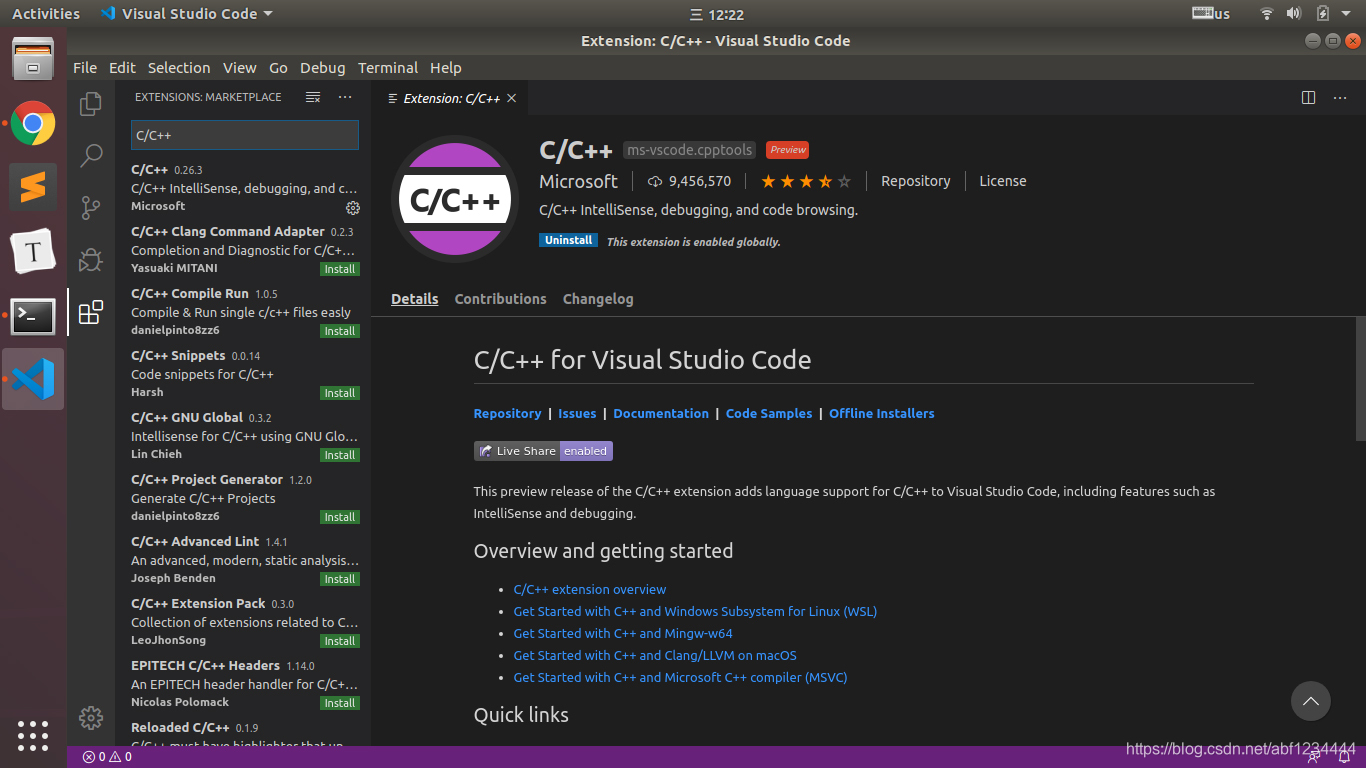Open the Search view in activity bar
This screenshot has width=1366, height=768.
pos(91,155)
